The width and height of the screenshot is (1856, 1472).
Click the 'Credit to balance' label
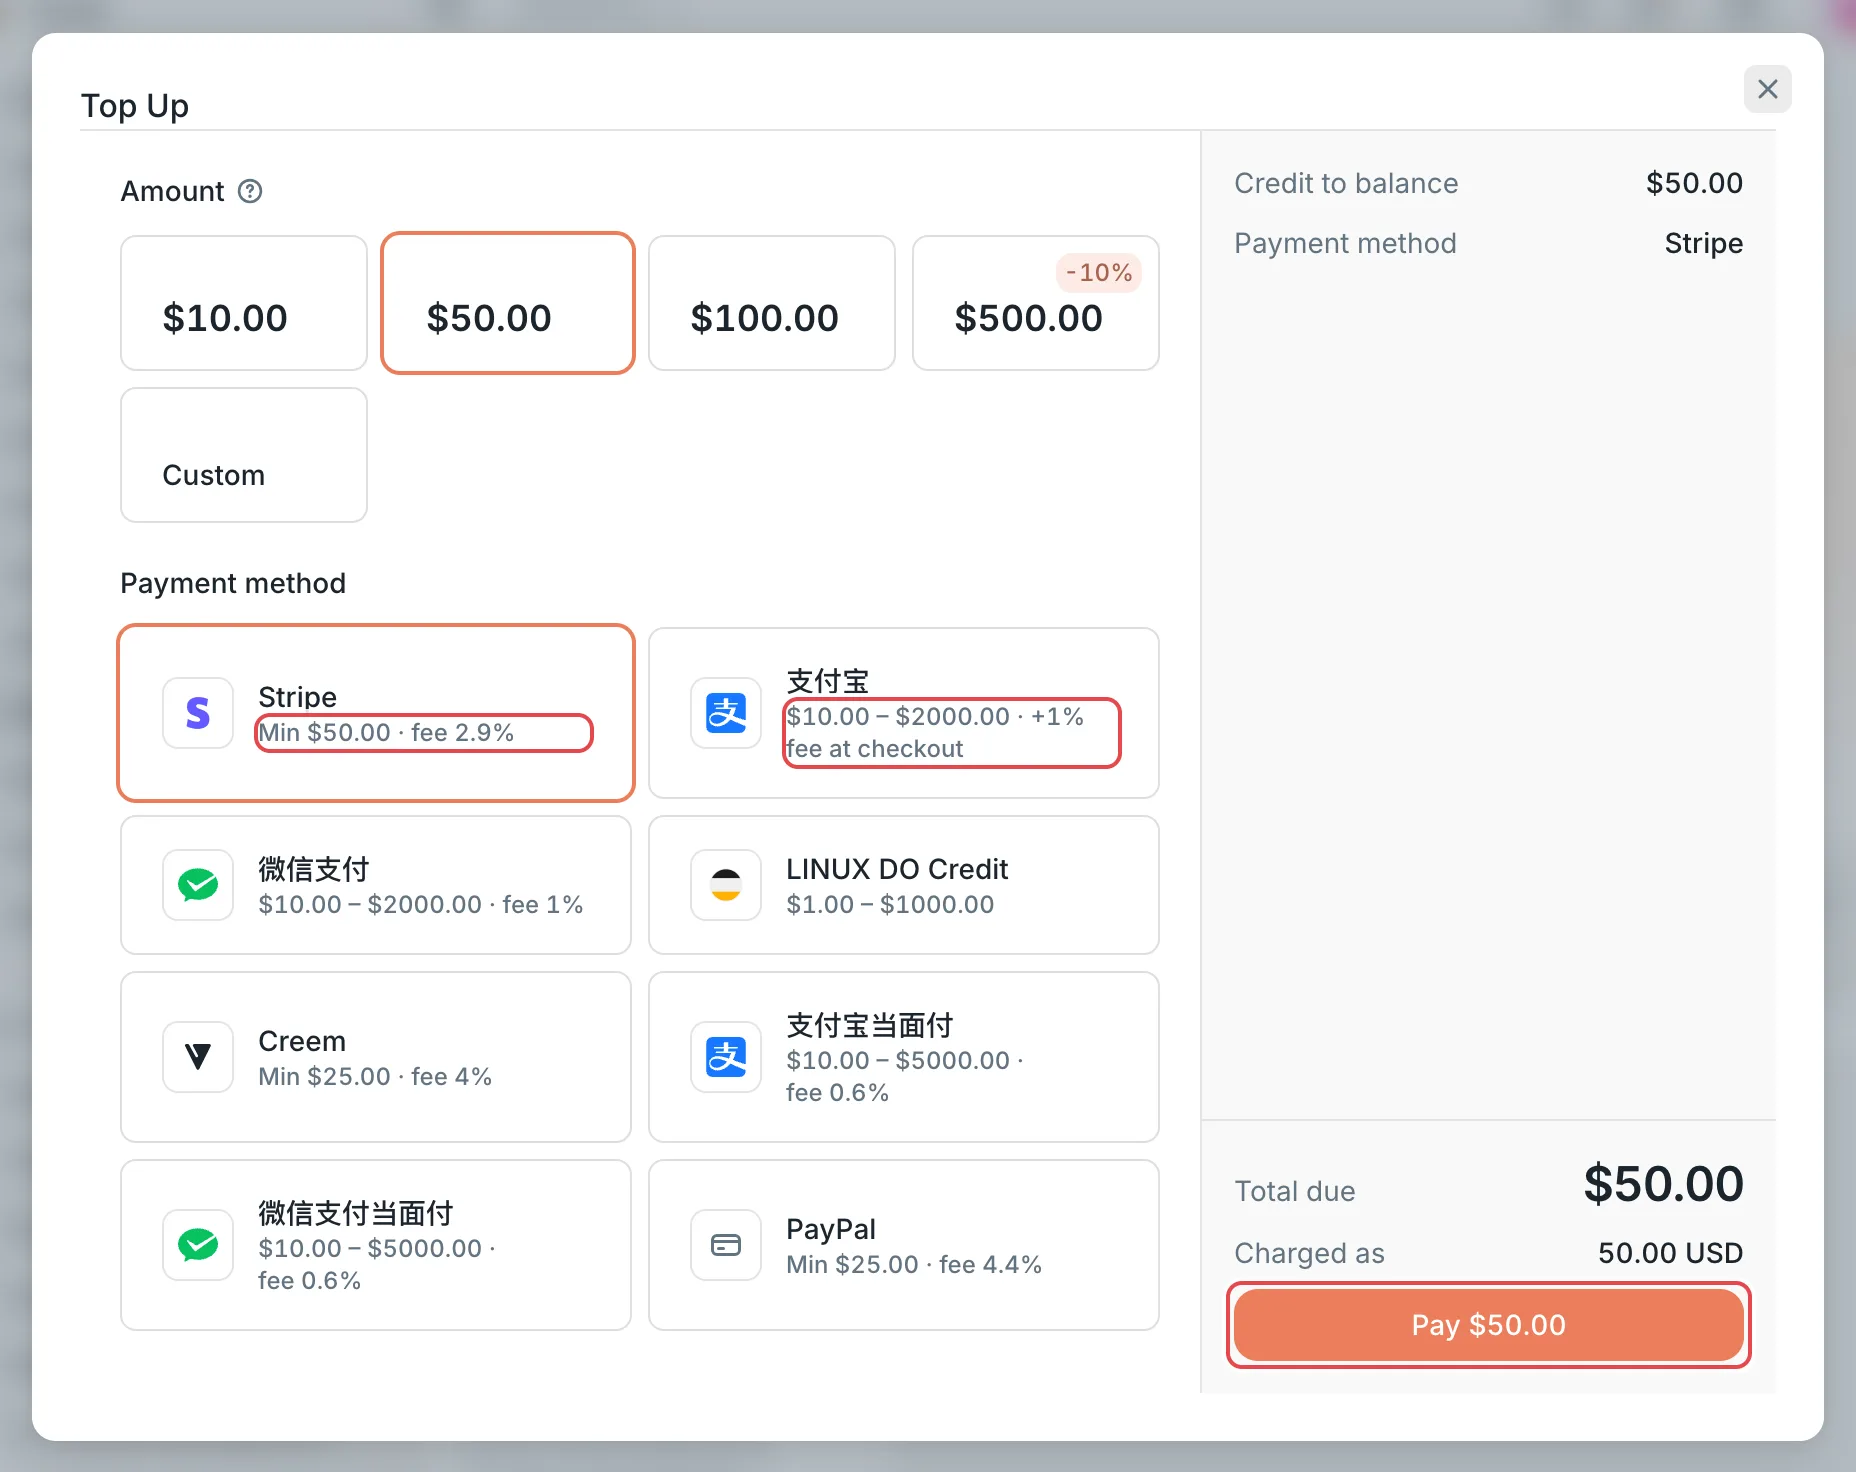point(1346,183)
